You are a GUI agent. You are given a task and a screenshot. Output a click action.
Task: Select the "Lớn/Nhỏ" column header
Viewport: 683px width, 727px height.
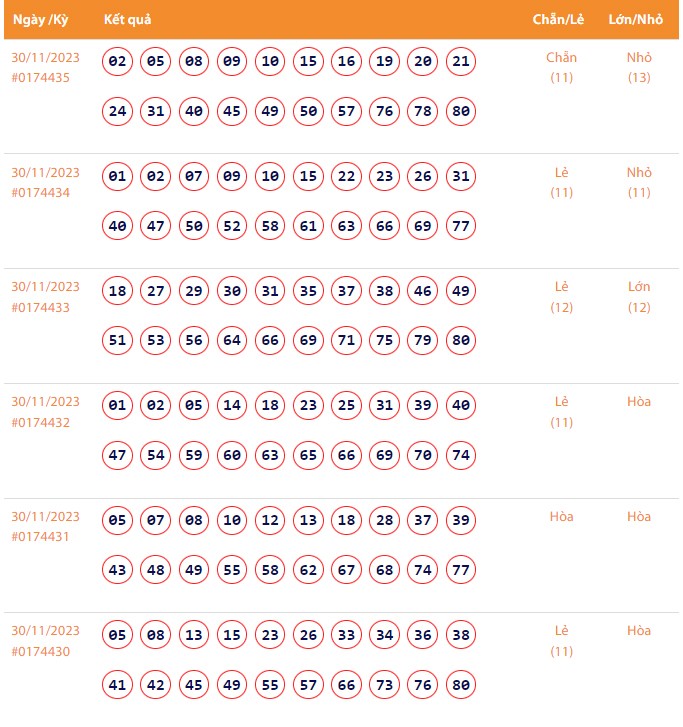pyautogui.click(x=636, y=20)
